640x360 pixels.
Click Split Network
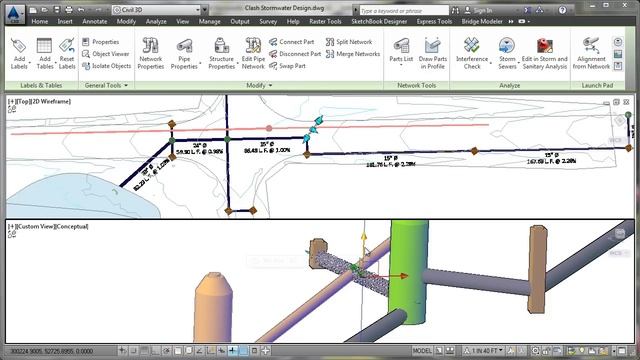349,42
